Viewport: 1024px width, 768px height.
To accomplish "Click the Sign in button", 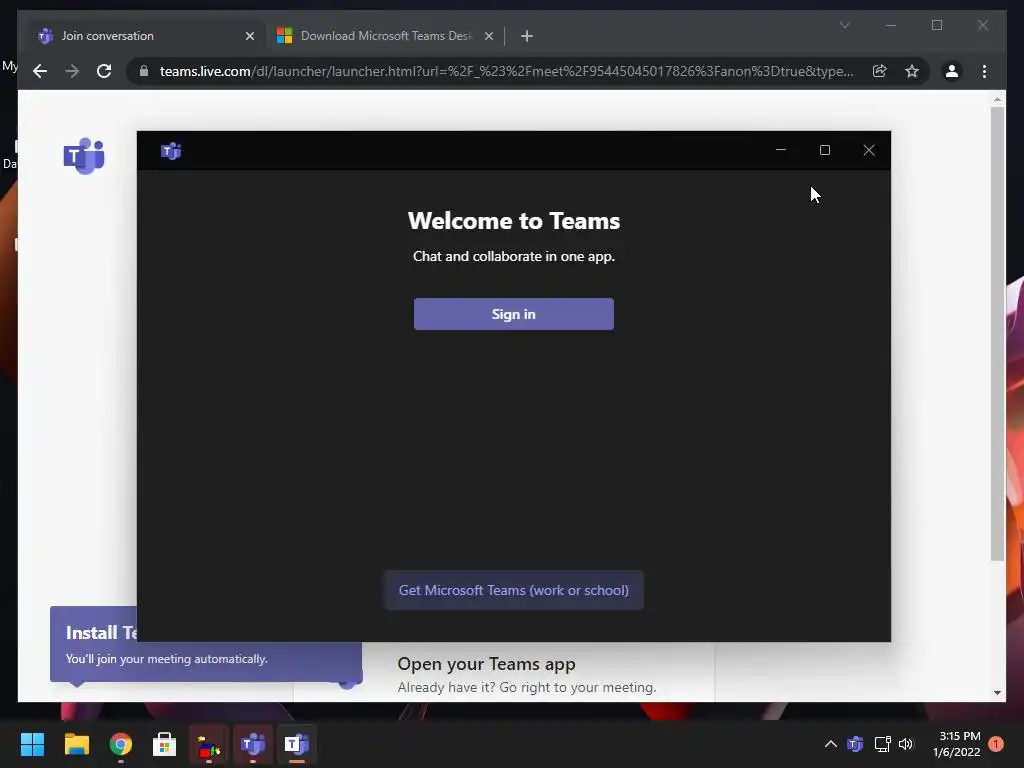I will 513,314.
